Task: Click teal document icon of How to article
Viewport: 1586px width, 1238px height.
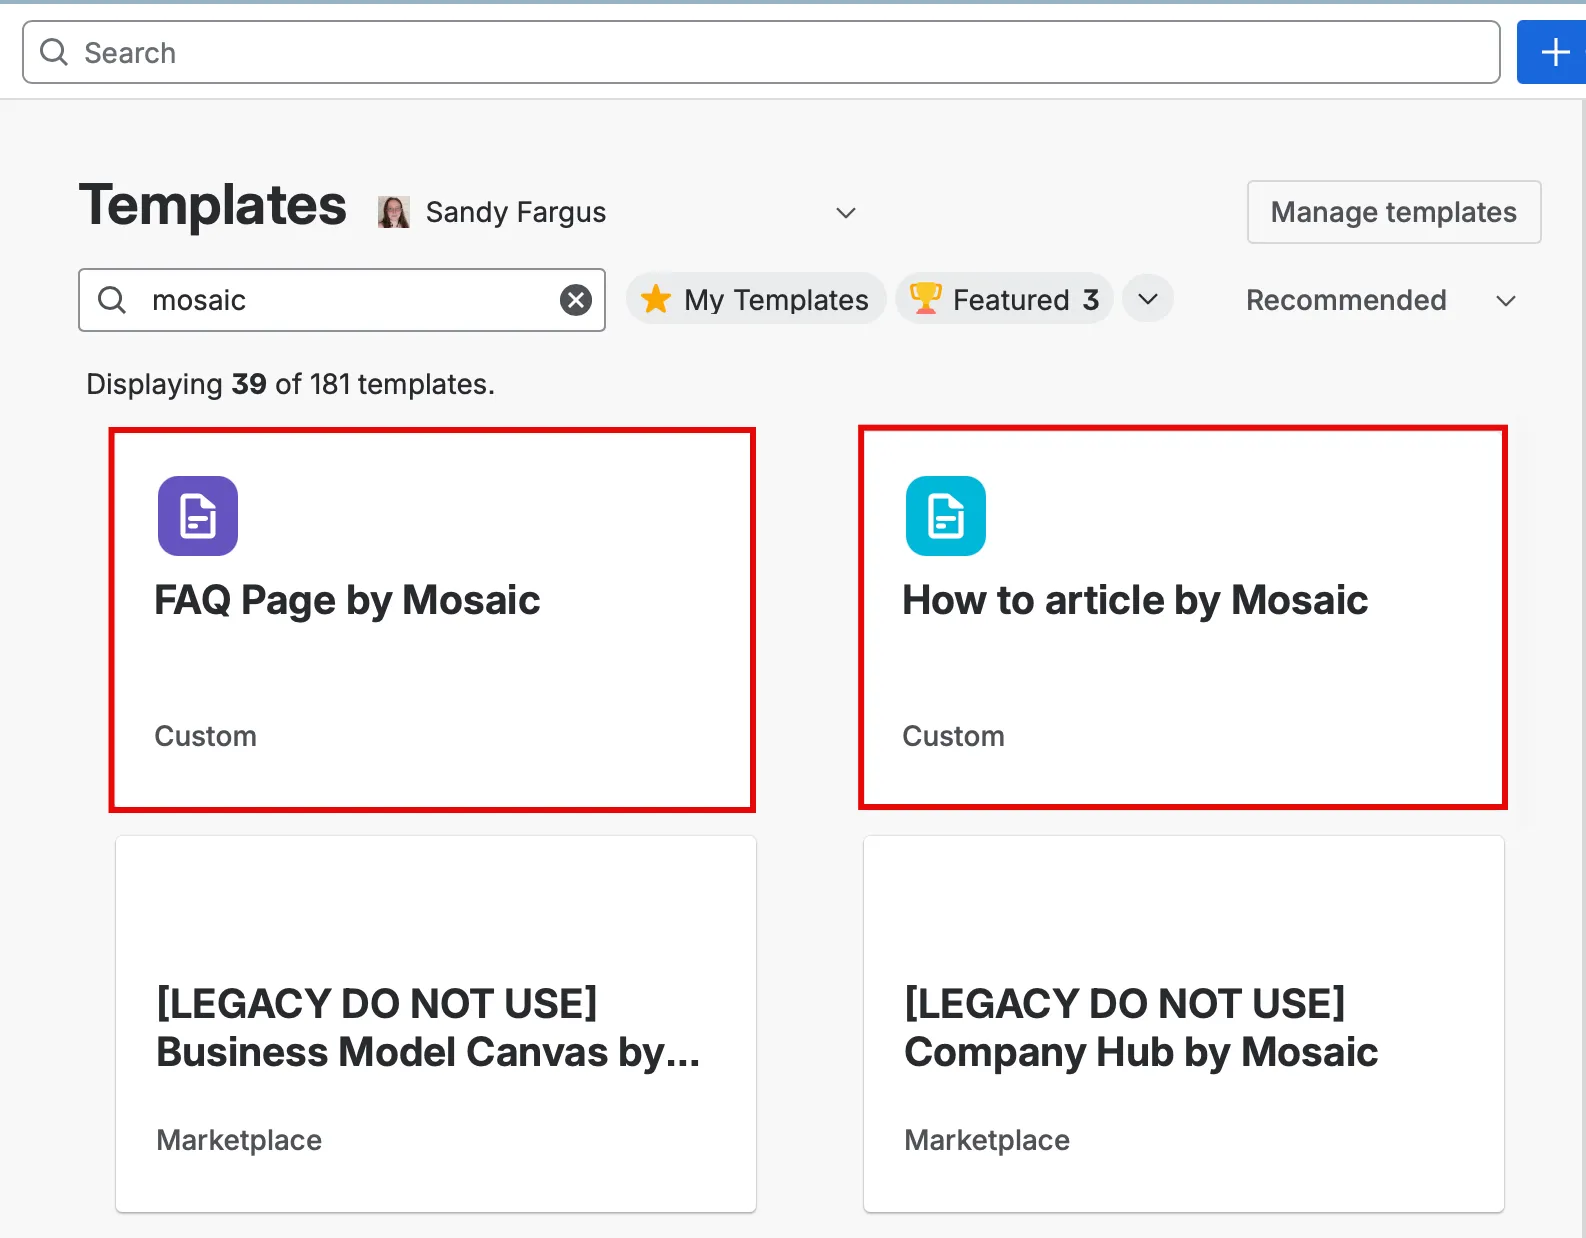Action: point(946,516)
